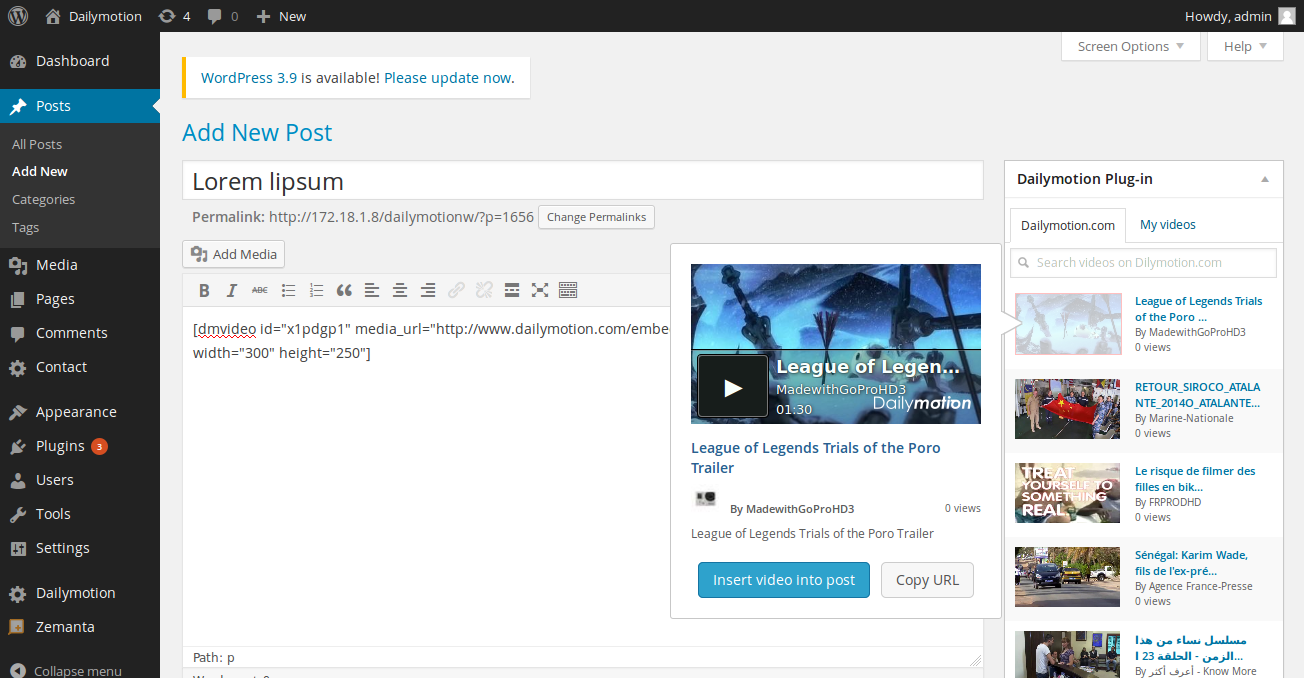Insert a numbered list
The width and height of the screenshot is (1304, 678).
[316, 291]
